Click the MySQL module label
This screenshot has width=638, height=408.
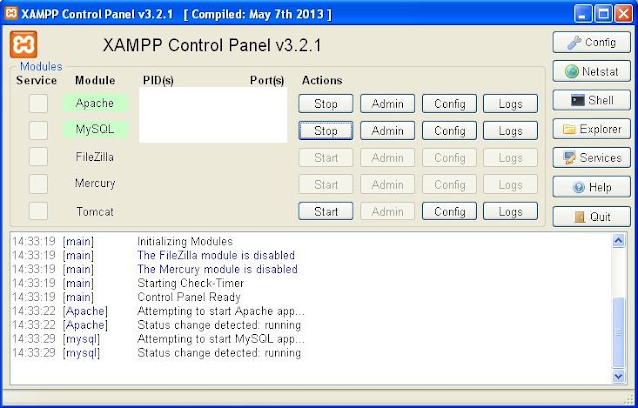click(95, 129)
